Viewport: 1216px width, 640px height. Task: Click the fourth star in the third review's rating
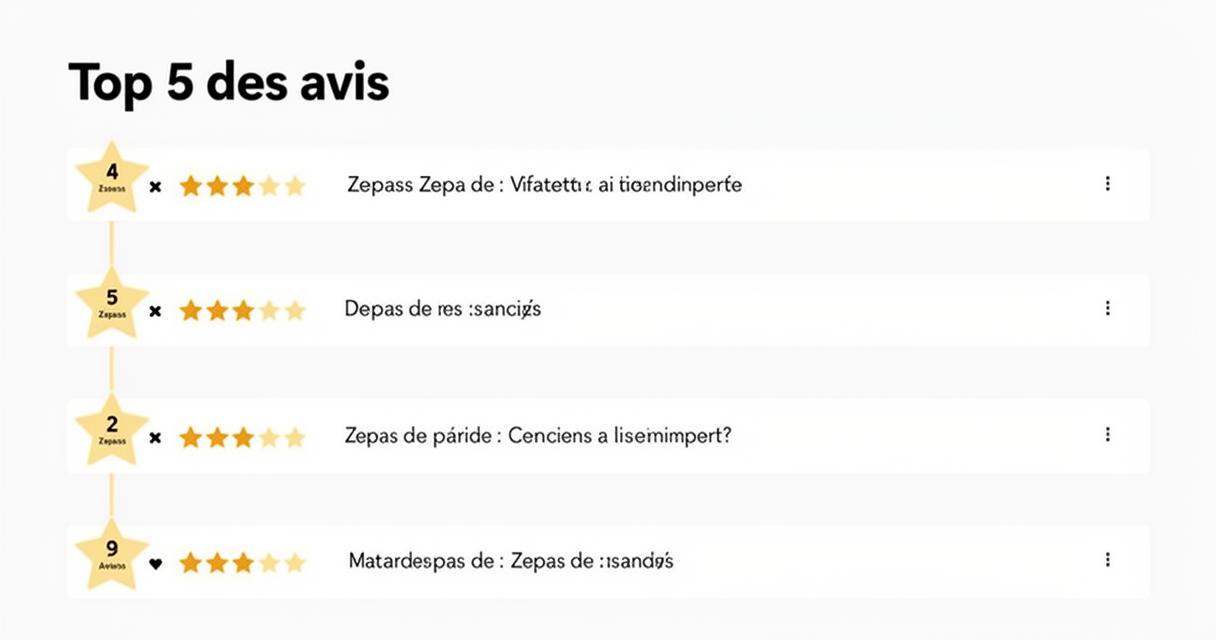tap(269, 437)
